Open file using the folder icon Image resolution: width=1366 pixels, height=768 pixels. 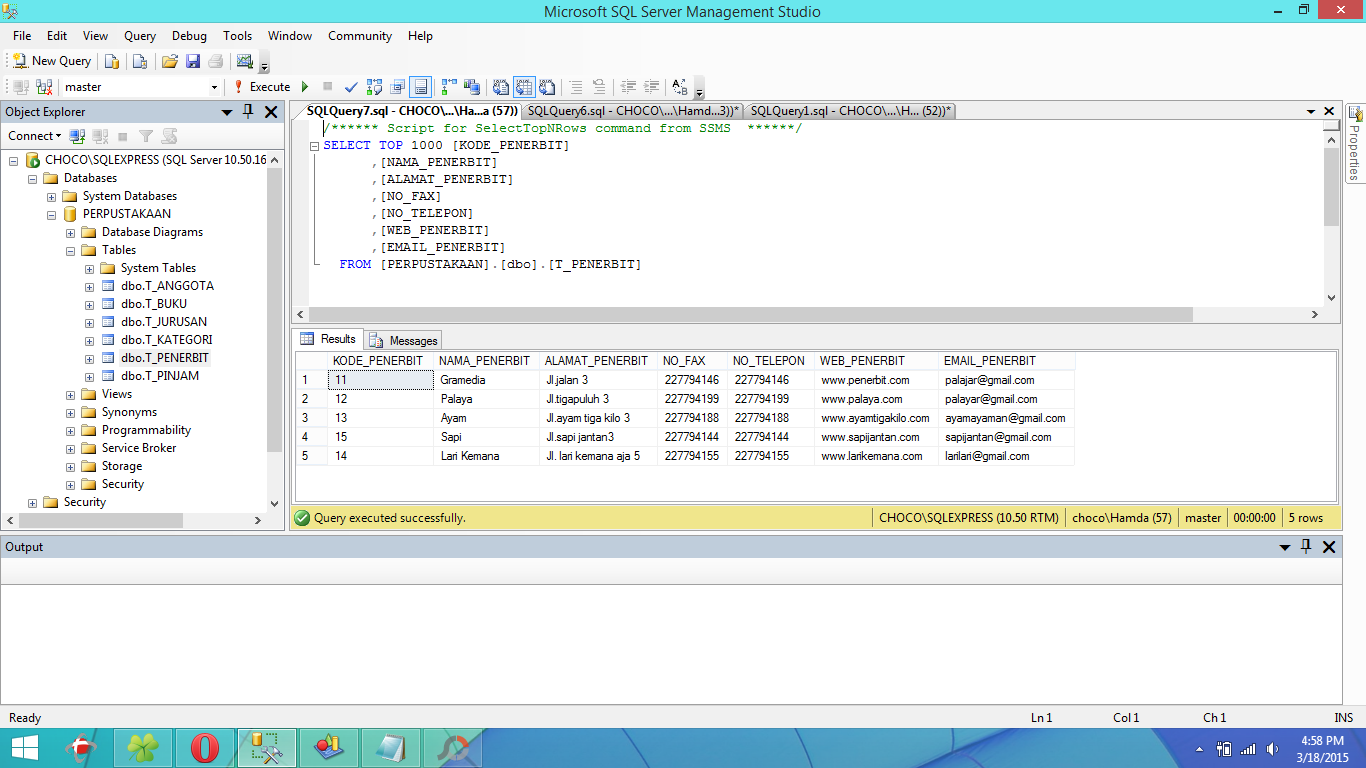click(170, 61)
